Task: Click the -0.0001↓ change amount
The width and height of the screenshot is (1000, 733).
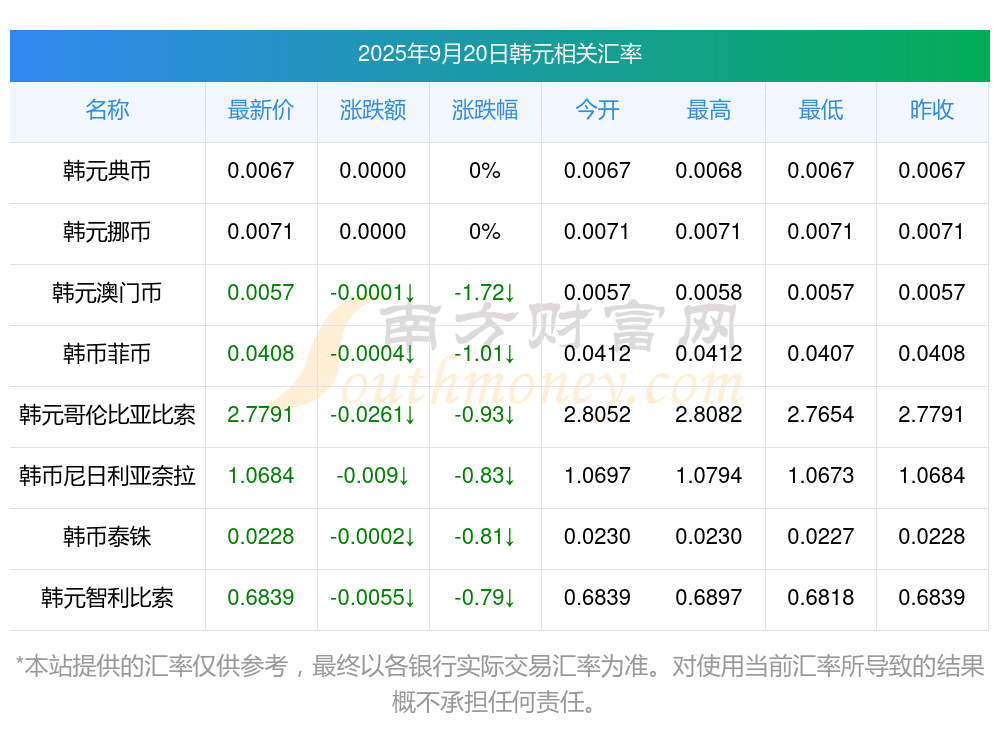Action: (x=372, y=293)
